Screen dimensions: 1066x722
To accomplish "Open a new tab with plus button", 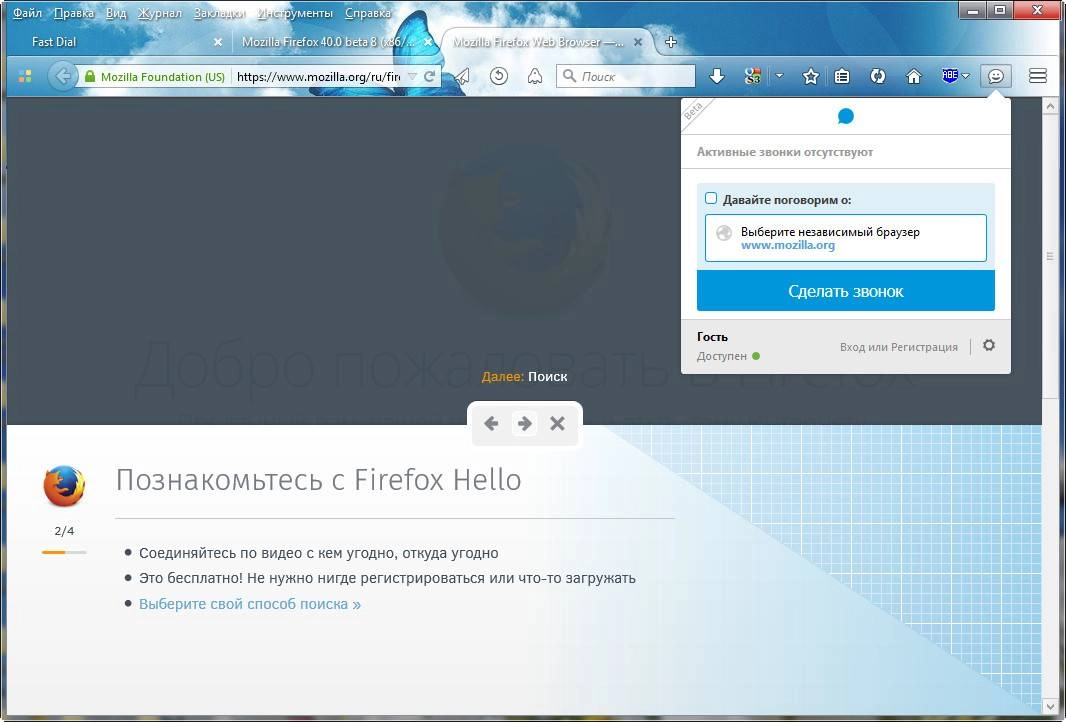I will click(671, 42).
